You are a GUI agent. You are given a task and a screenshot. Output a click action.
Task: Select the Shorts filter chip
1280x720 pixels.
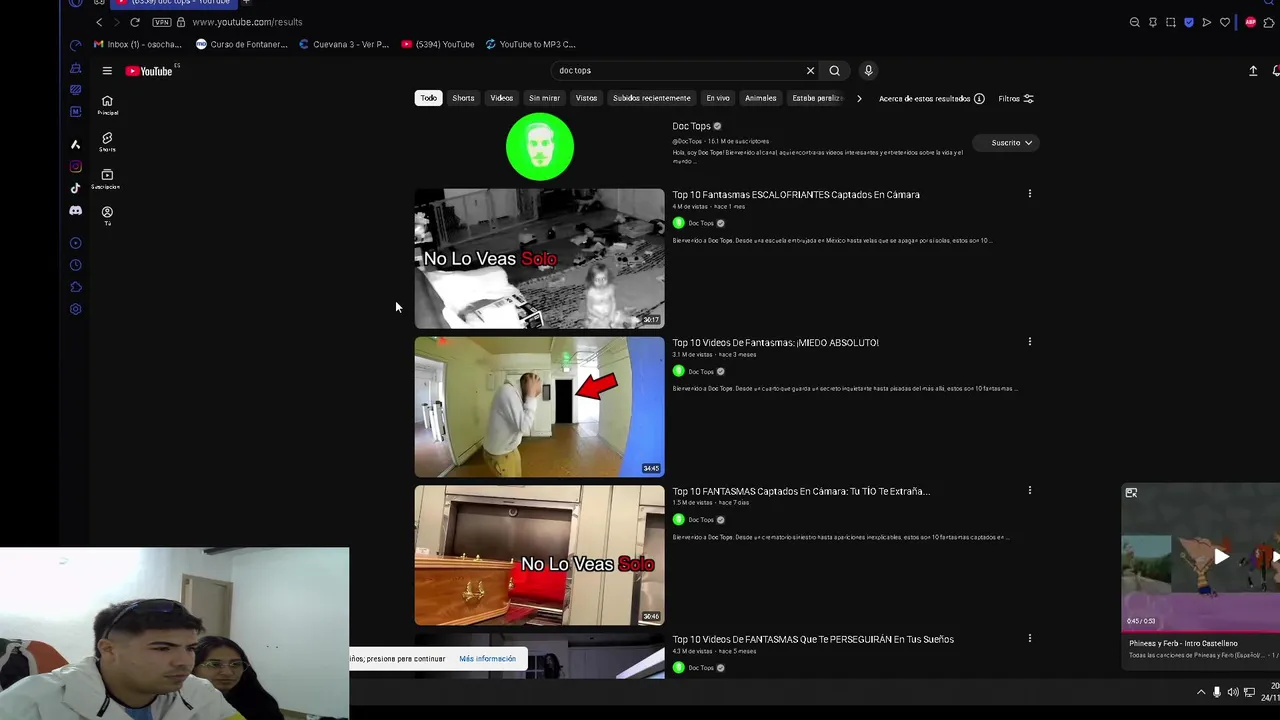pos(463,98)
